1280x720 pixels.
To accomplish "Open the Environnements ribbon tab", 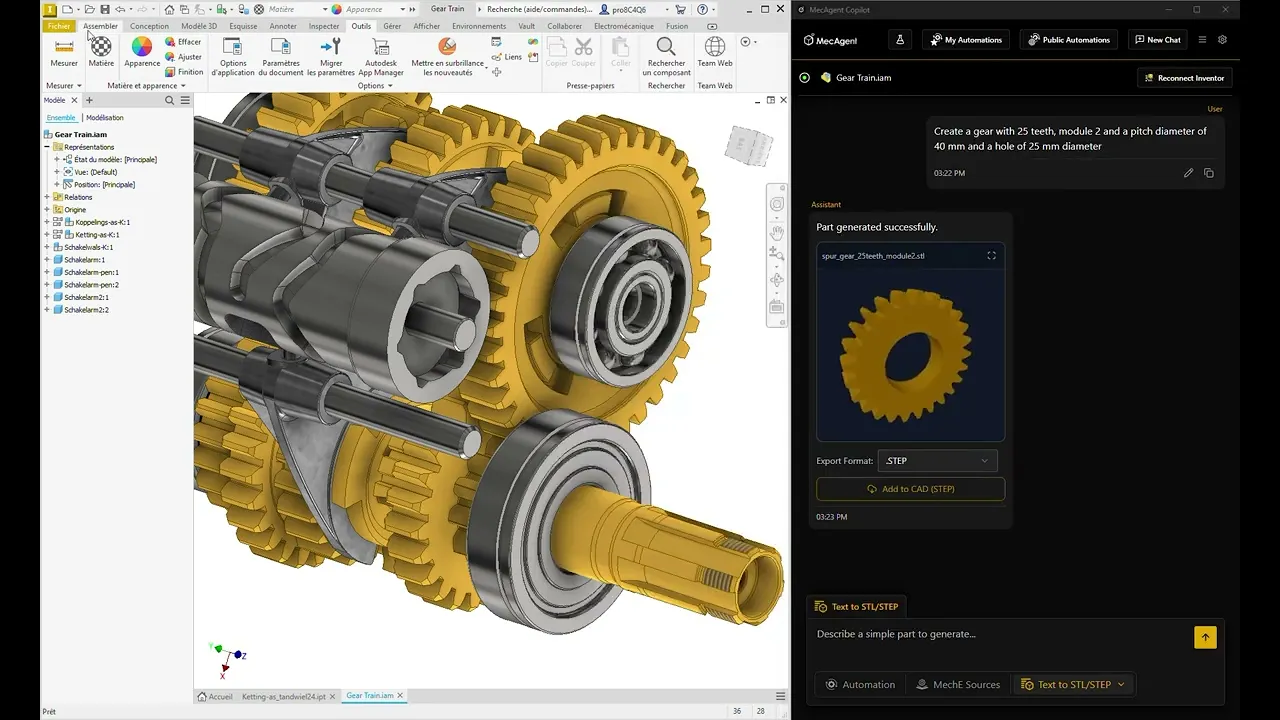I will (479, 26).
